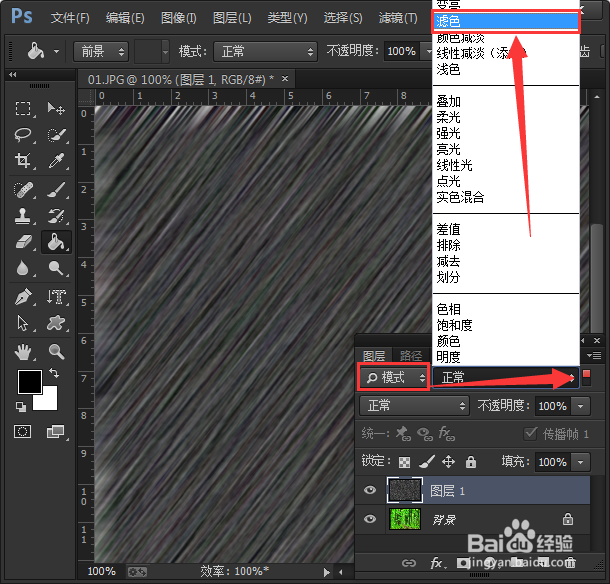Screen dimensions: 610x584
Task: Close the 01.JPG document tab
Action: [285, 79]
